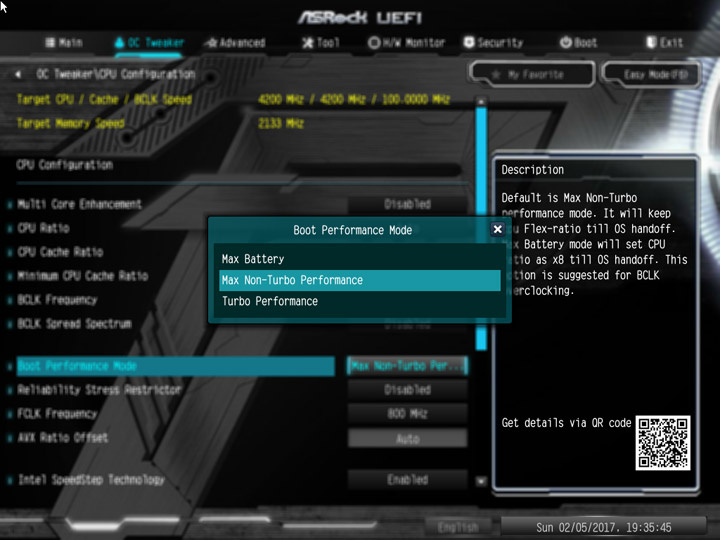
Task: Click the OC Tweaker flask icon
Action: pyautogui.click(x=119, y=43)
